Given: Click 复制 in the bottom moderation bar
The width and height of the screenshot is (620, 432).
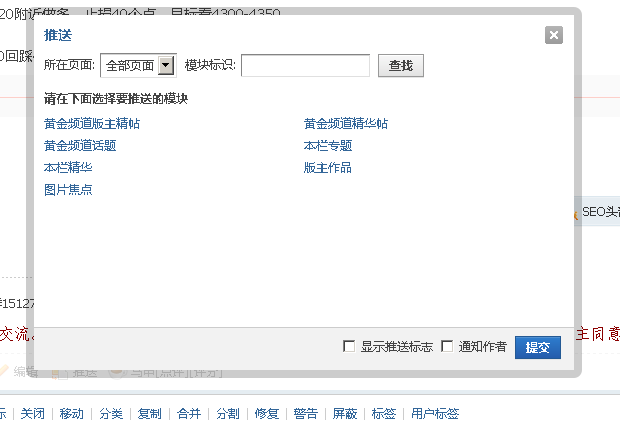Looking at the screenshot, I should (149, 414).
